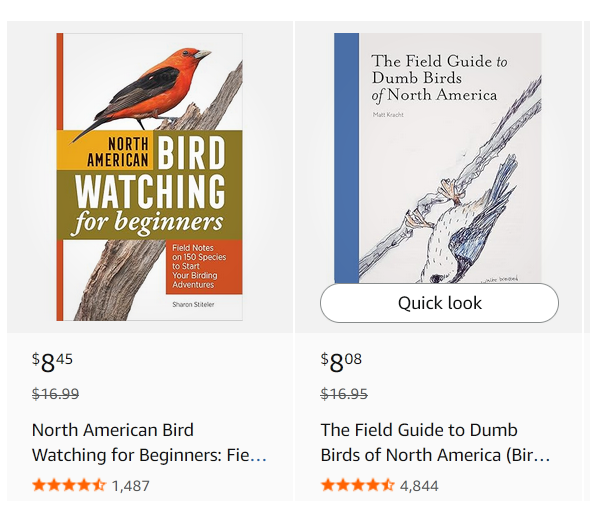590x515 pixels.
Task: Open the 4,844 reviews count
Action: tap(419, 486)
